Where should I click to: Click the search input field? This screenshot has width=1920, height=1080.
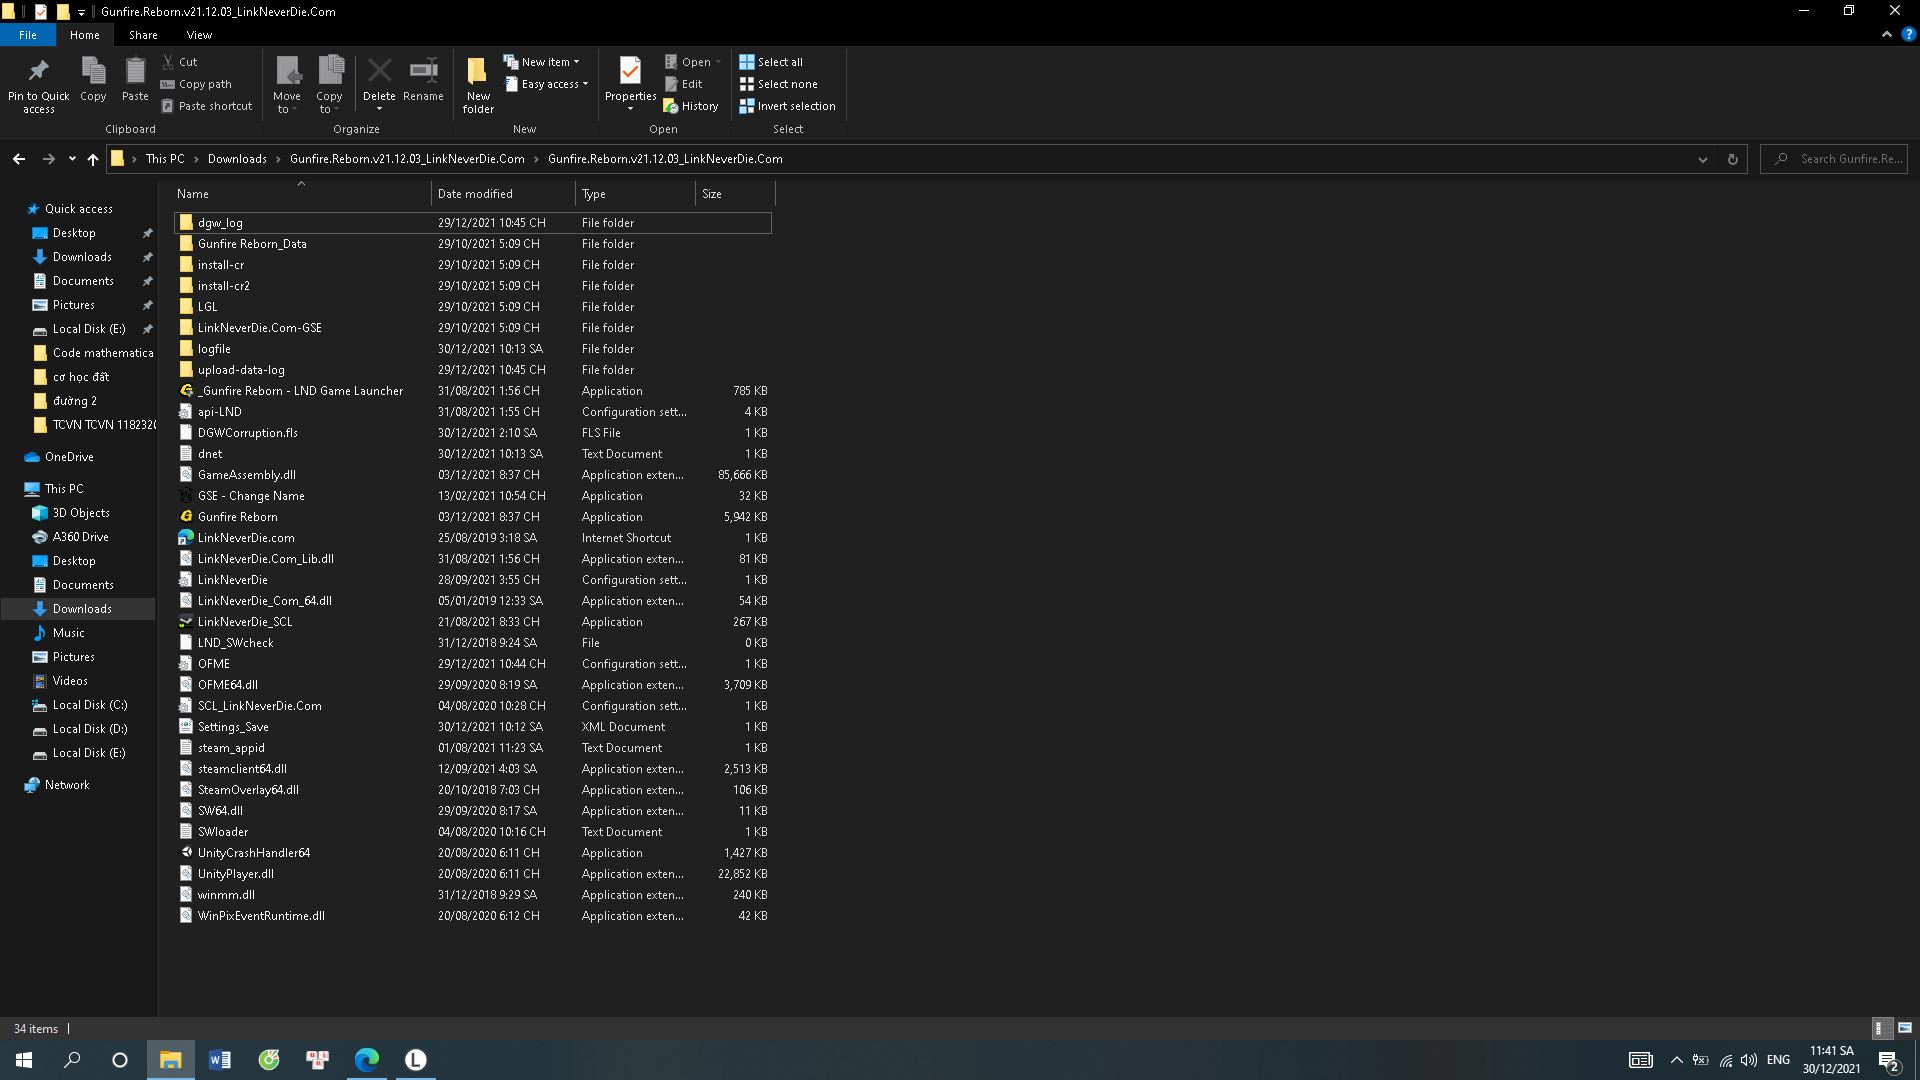[x=1846, y=158]
